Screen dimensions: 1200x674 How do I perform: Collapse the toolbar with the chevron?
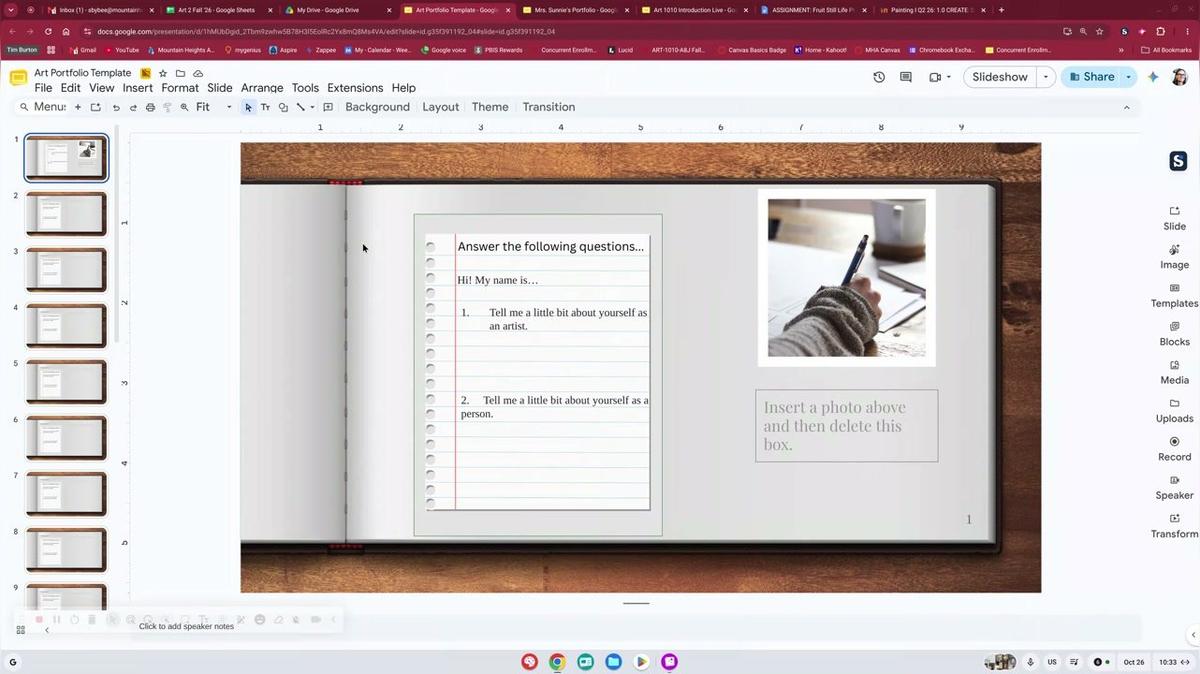click(1126, 107)
